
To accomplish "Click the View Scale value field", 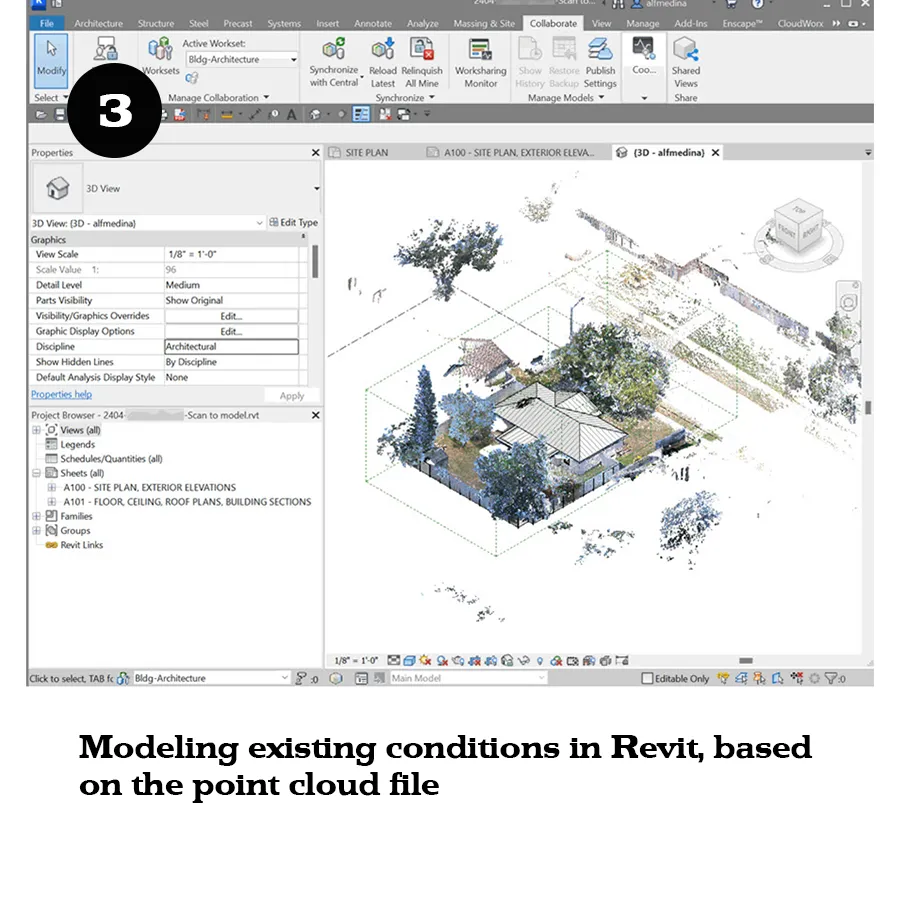I will tap(231, 254).
